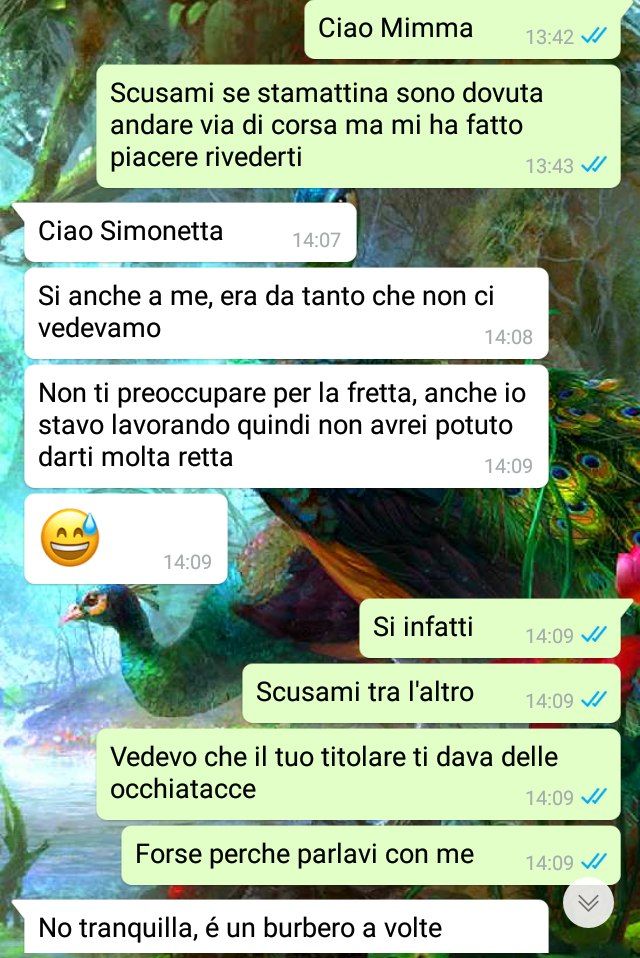Tap the sweating smile emoji message

coord(125,539)
